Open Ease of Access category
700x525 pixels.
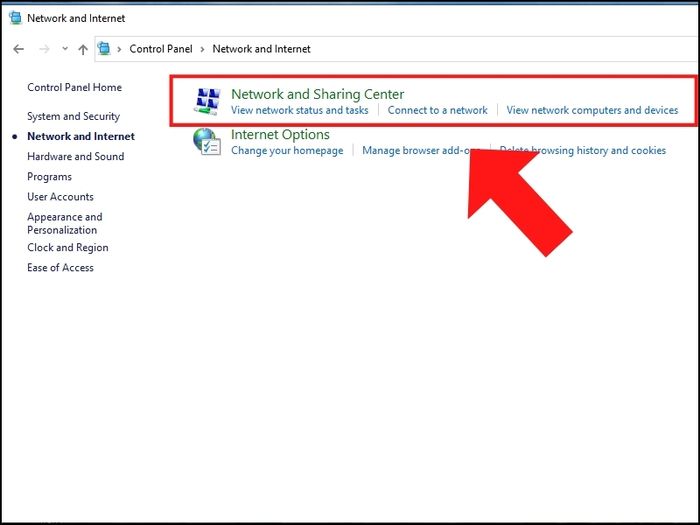point(60,267)
